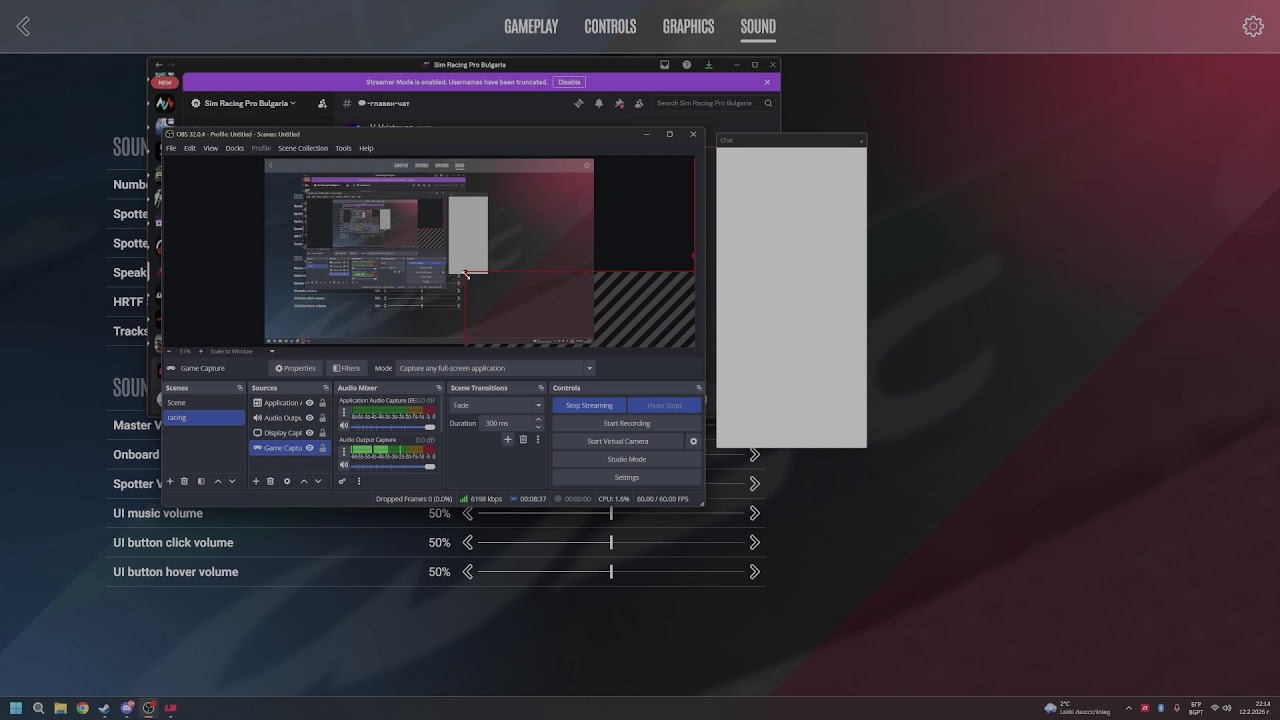This screenshot has height=720, width=1280.
Task: Remove scene transition with trash icon
Action: [x=523, y=439]
